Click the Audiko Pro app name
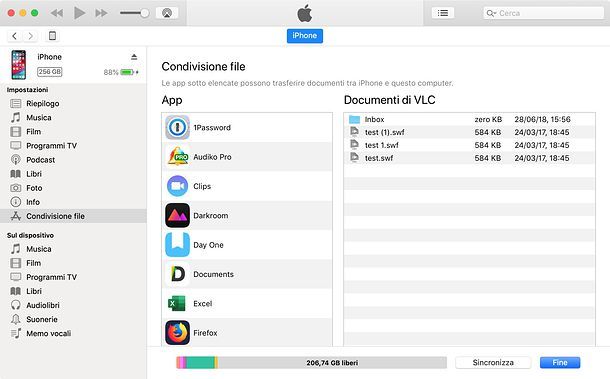The image size is (610, 379). pos(212,157)
